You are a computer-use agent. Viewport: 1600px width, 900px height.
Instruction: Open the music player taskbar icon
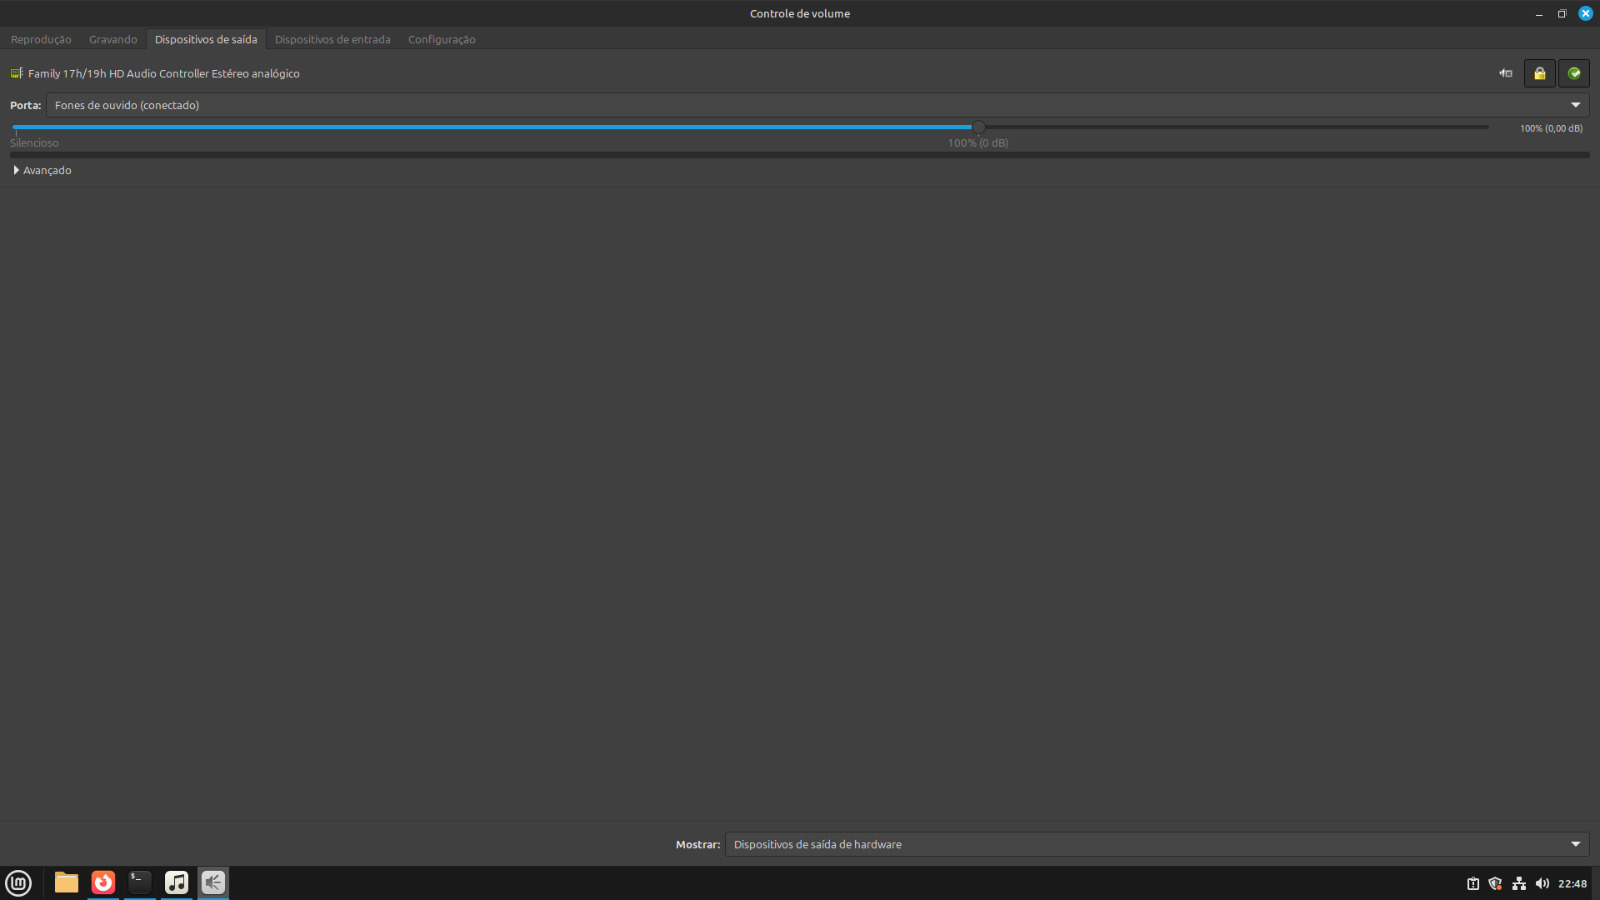(176, 882)
